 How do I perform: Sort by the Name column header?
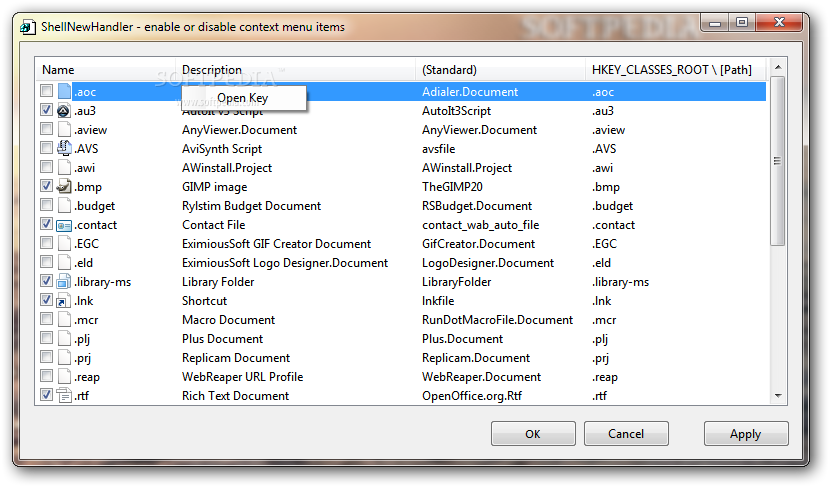106,70
